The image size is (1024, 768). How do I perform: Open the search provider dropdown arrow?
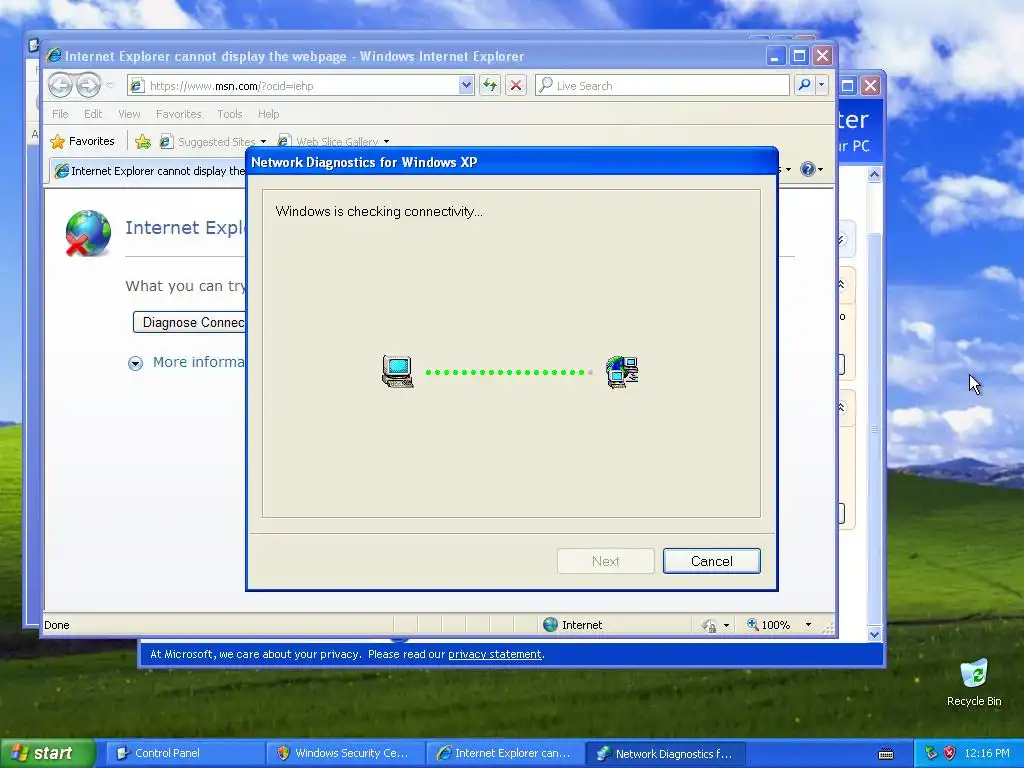(x=822, y=86)
